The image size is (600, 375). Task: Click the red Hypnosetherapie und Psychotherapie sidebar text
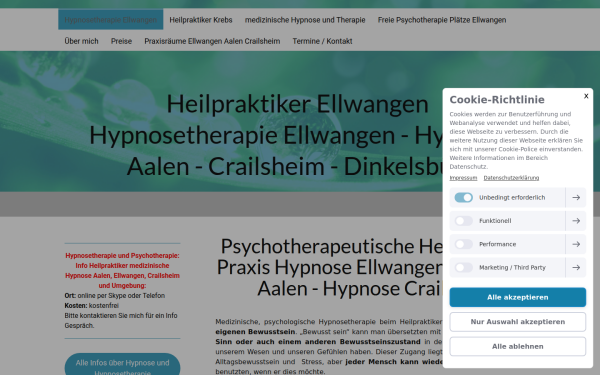coord(122,271)
